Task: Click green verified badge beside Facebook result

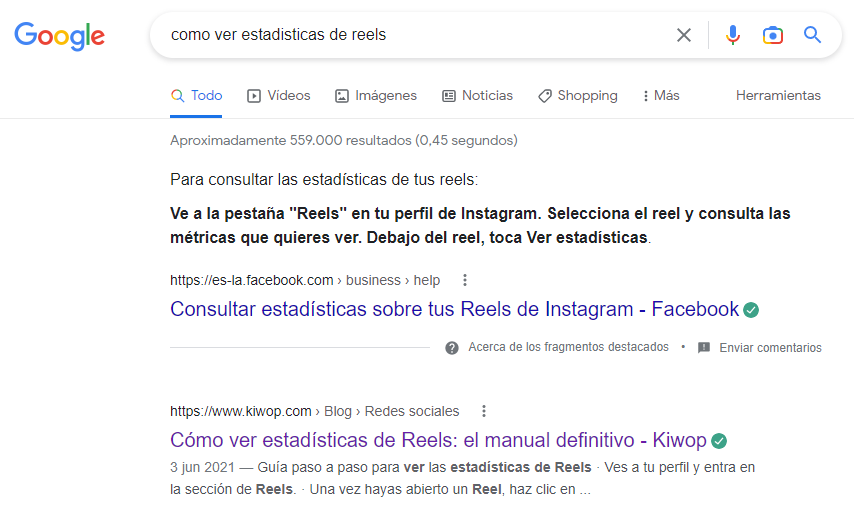Action: click(751, 310)
